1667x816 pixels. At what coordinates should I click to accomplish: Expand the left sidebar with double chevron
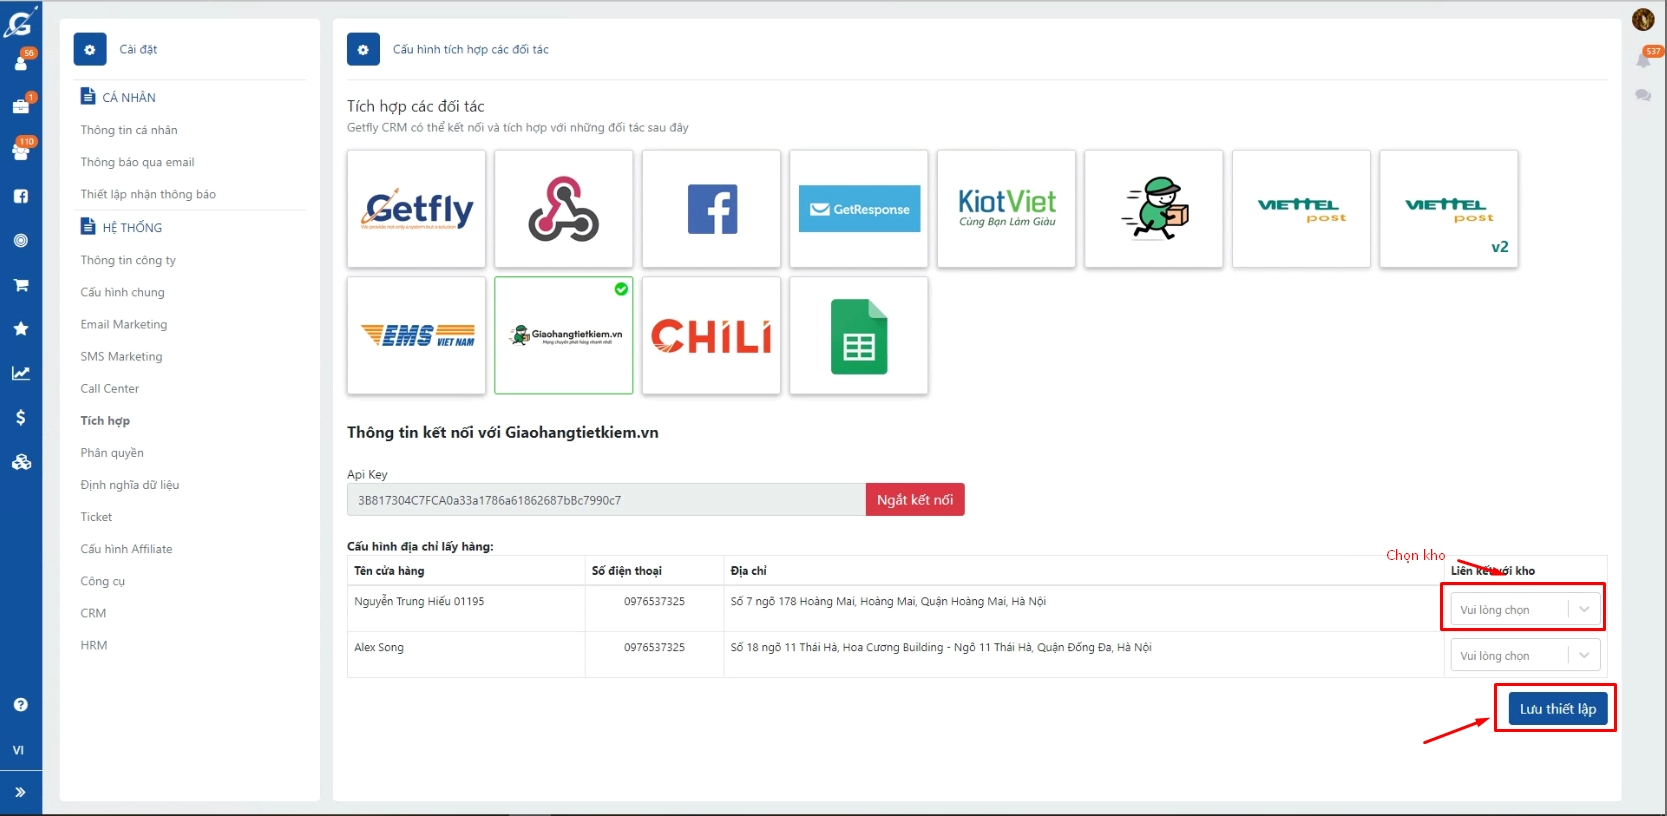[x=20, y=792]
